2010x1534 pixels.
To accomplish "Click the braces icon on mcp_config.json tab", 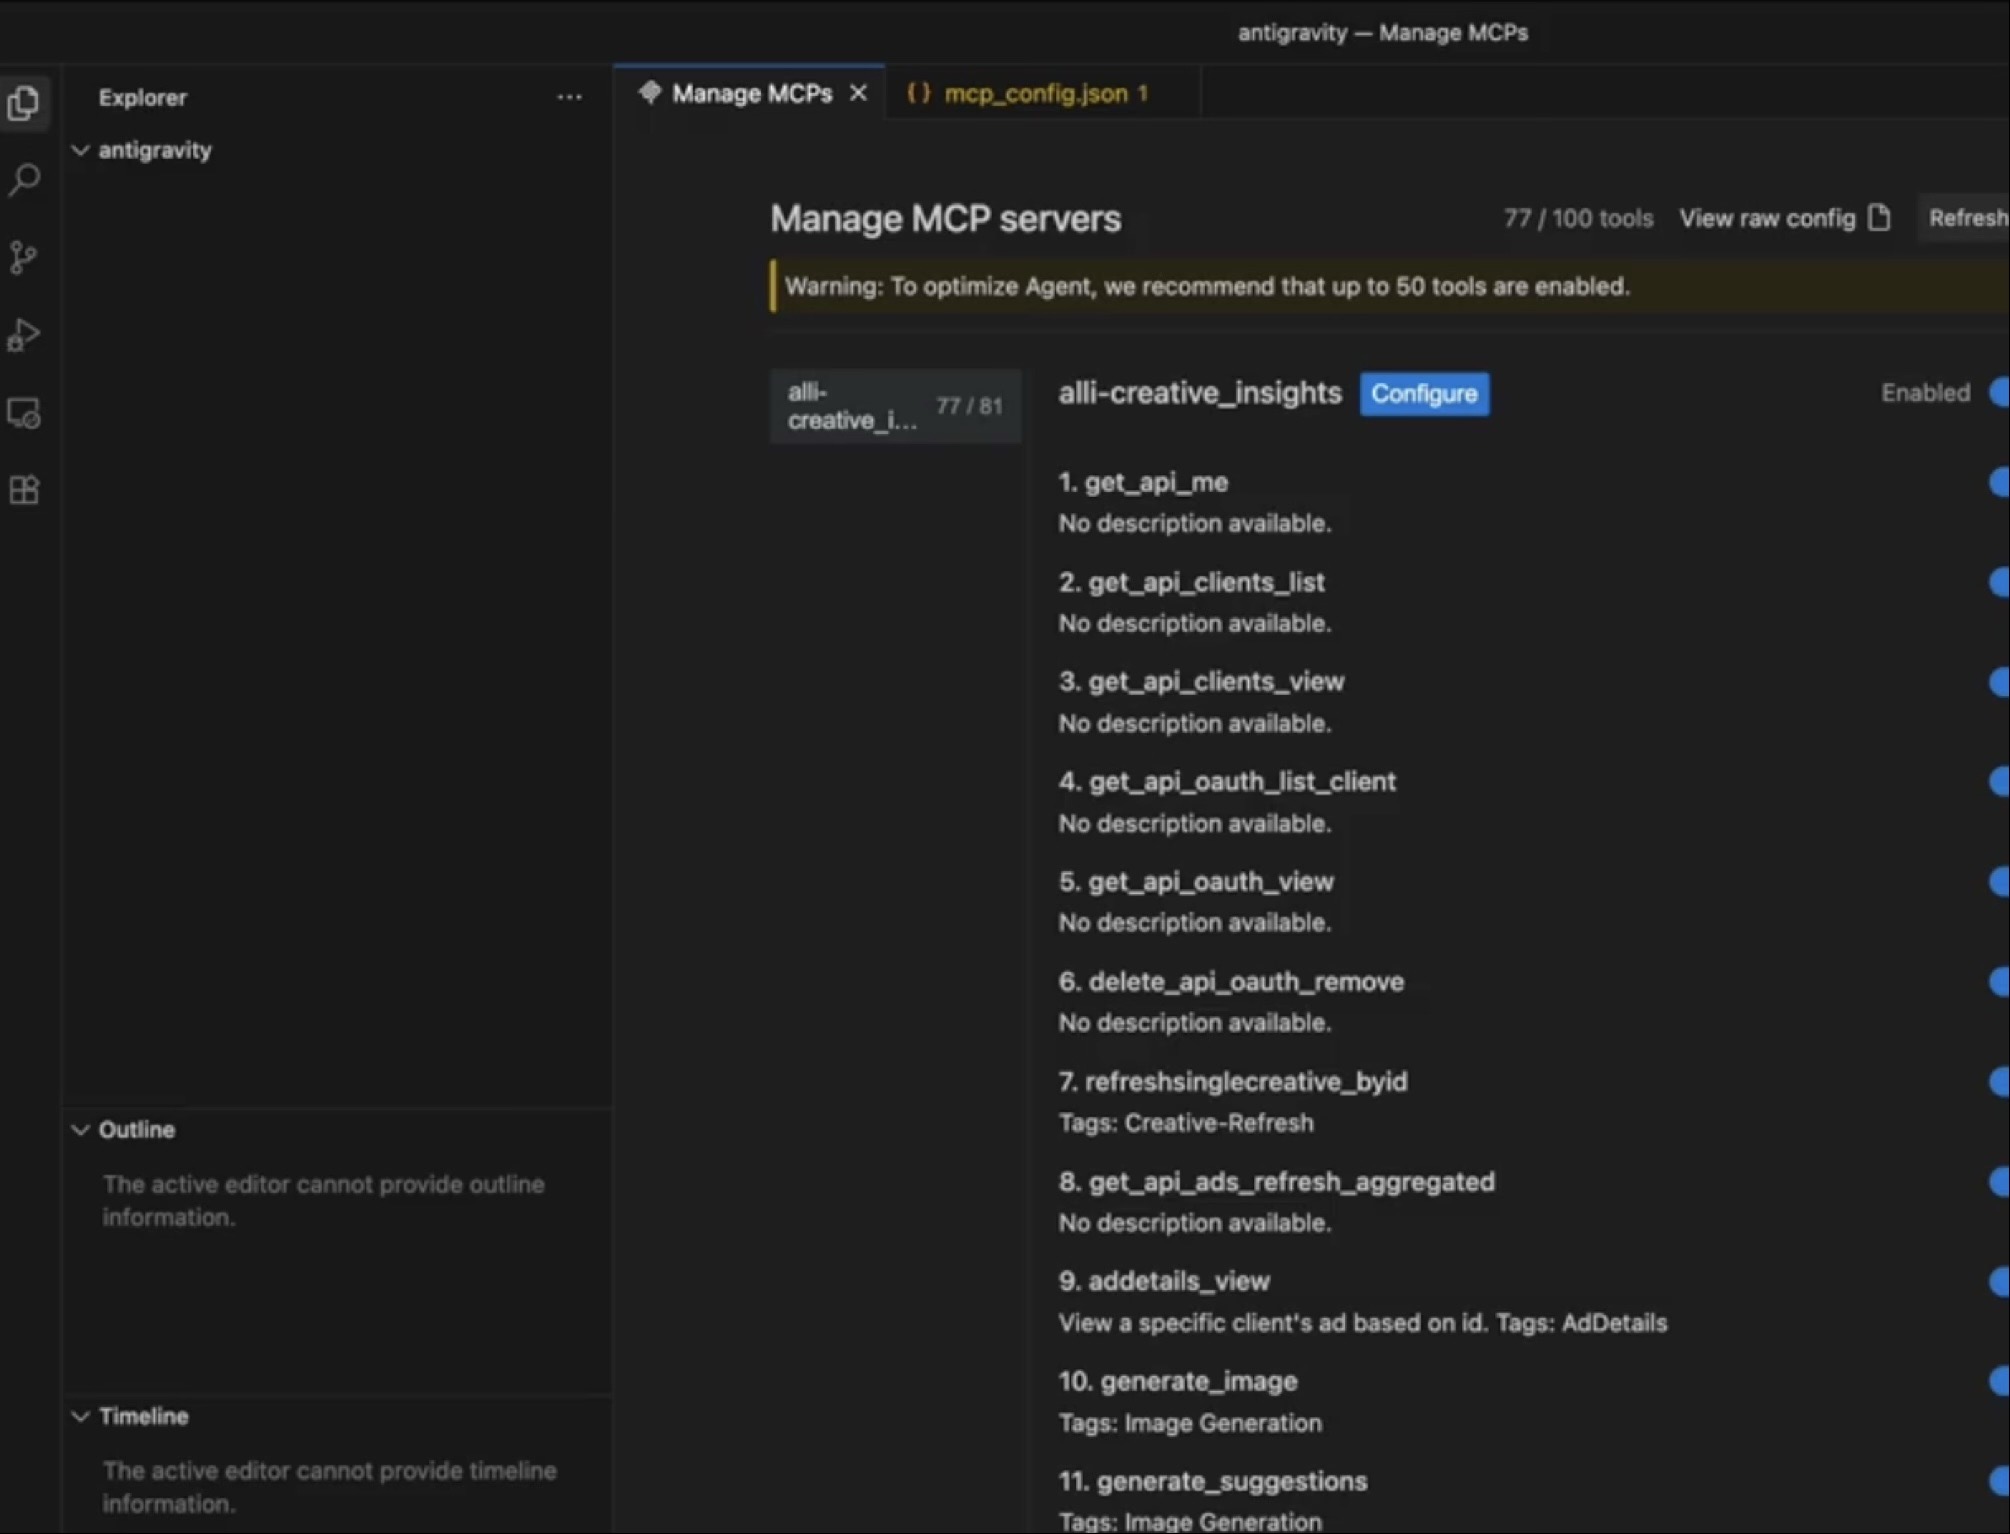I will [x=918, y=93].
